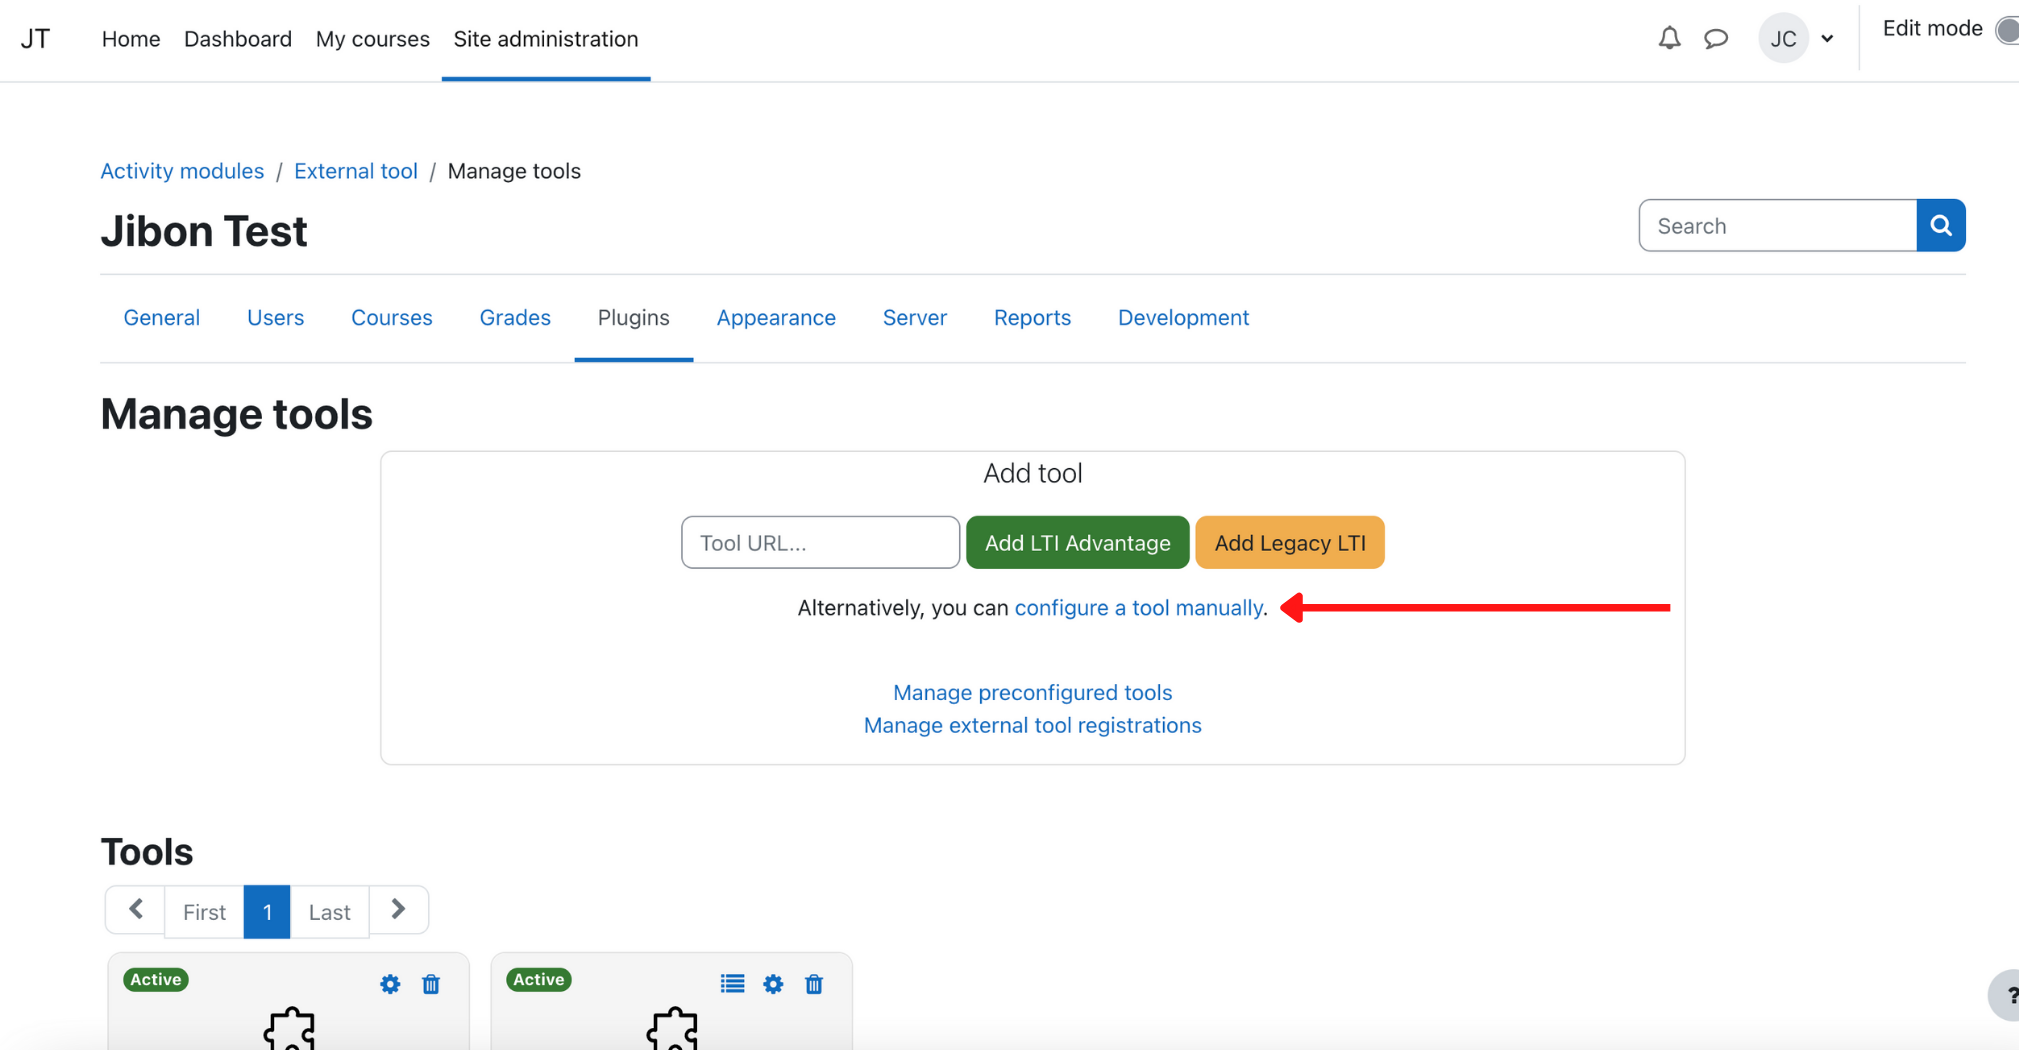The width and height of the screenshot is (2019, 1050).
Task: Open the notifications bell icon
Action: pos(1669,39)
